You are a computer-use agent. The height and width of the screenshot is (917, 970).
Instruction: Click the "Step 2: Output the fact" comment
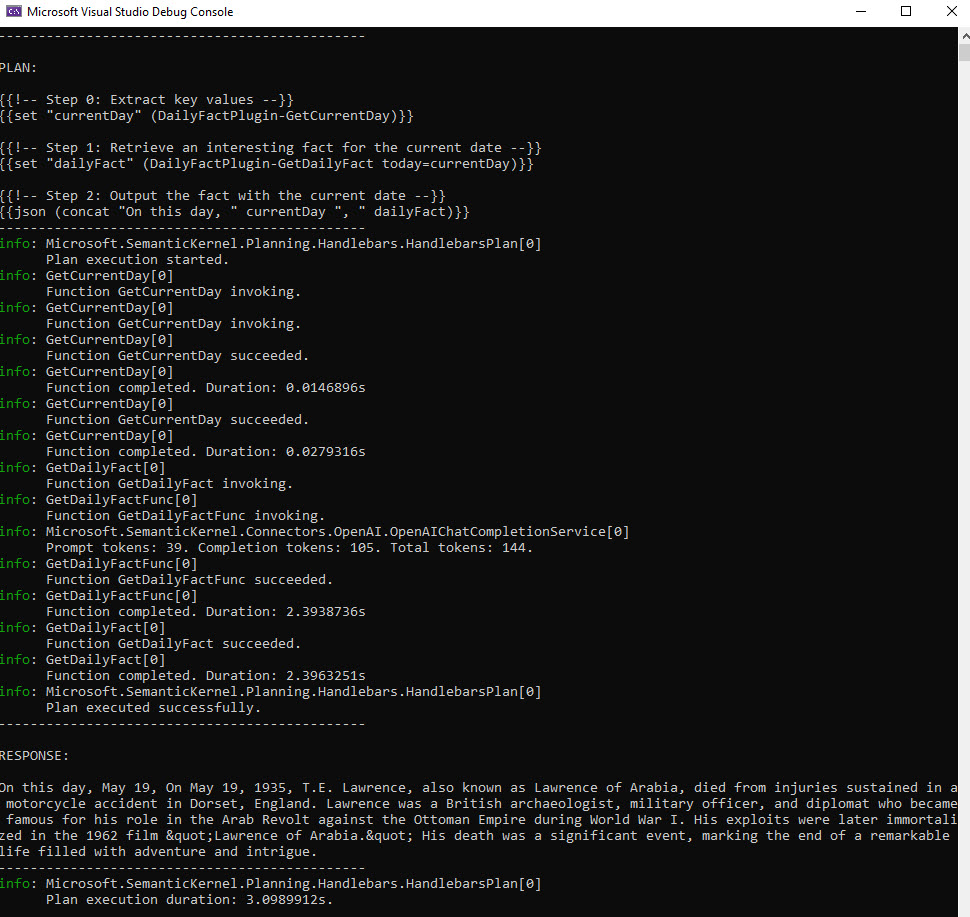(223, 196)
